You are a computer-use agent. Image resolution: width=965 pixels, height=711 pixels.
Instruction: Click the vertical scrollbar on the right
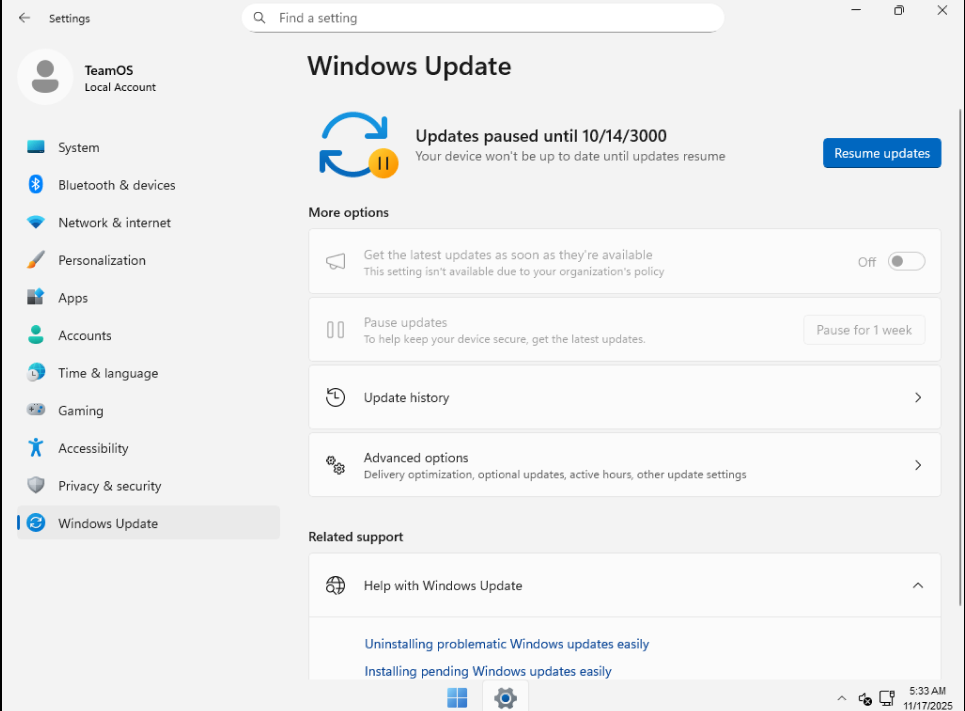tap(960, 357)
